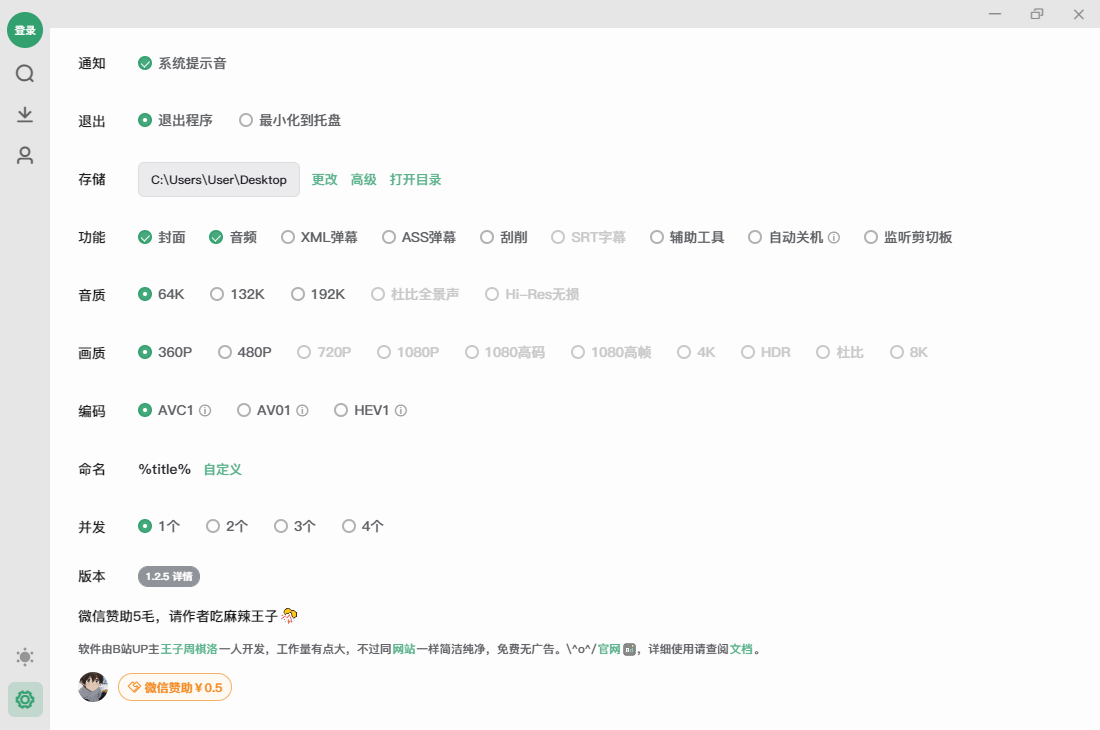This screenshot has height=730, width=1100.
Task: Toggle light/dark theme sun icon
Action: click(25, 657)
